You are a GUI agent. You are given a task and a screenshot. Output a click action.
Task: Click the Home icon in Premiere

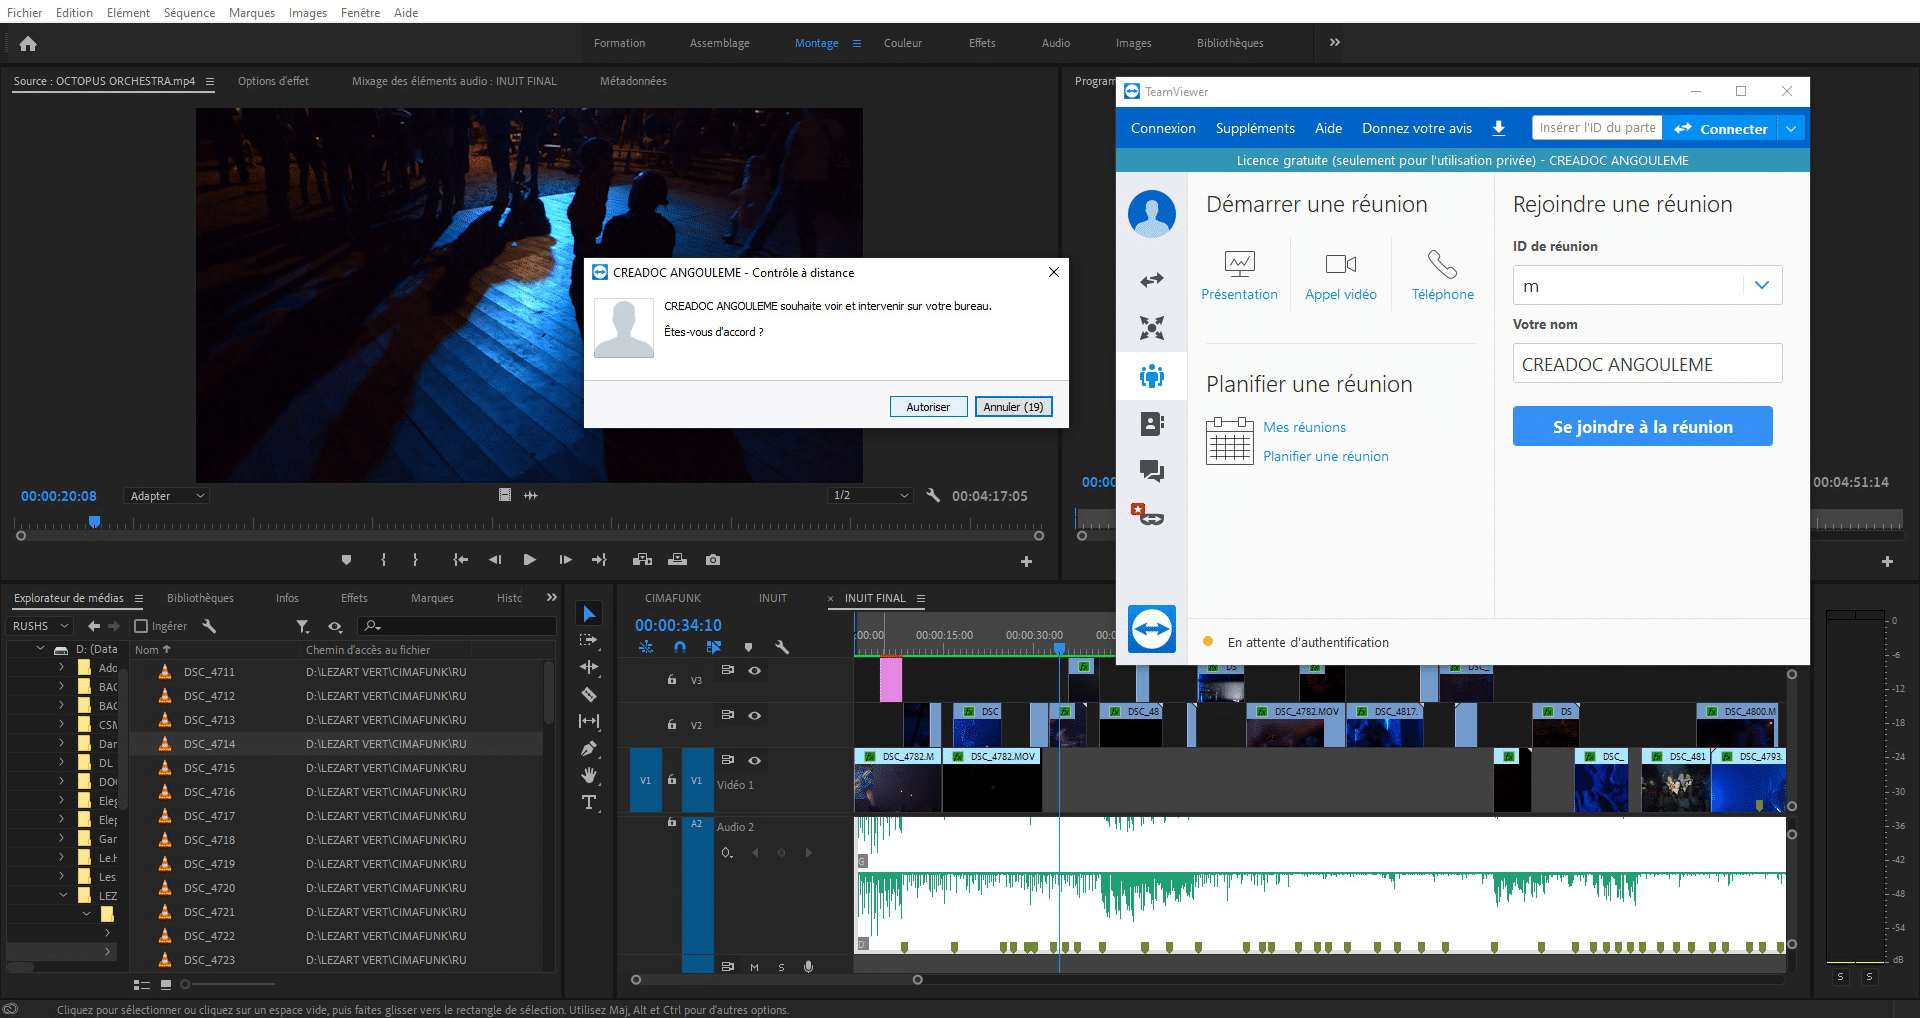[28, 43]
